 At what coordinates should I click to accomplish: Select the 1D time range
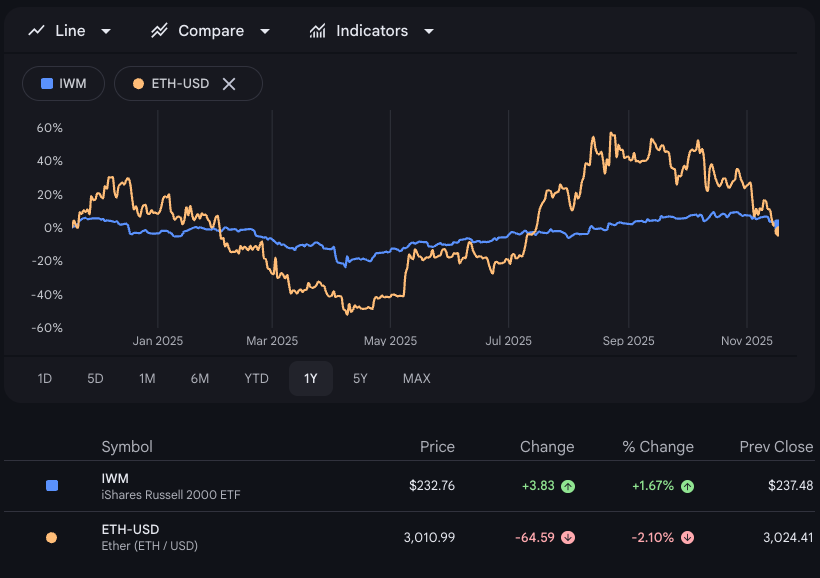click(x=44, y=378)
